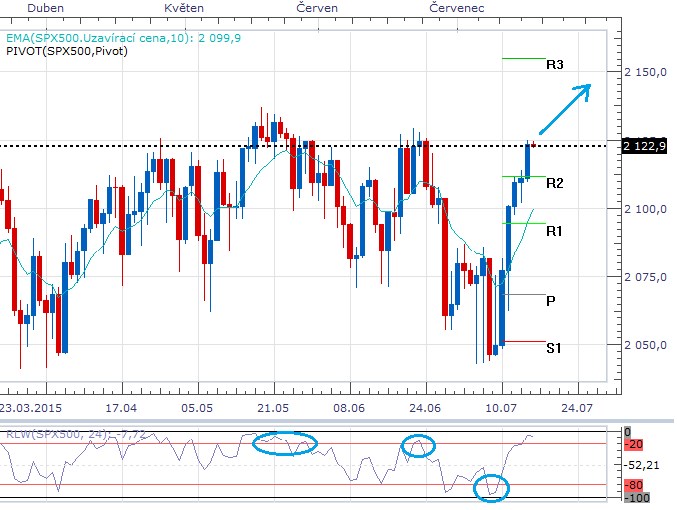Click the Duben month label

(45, 8)
